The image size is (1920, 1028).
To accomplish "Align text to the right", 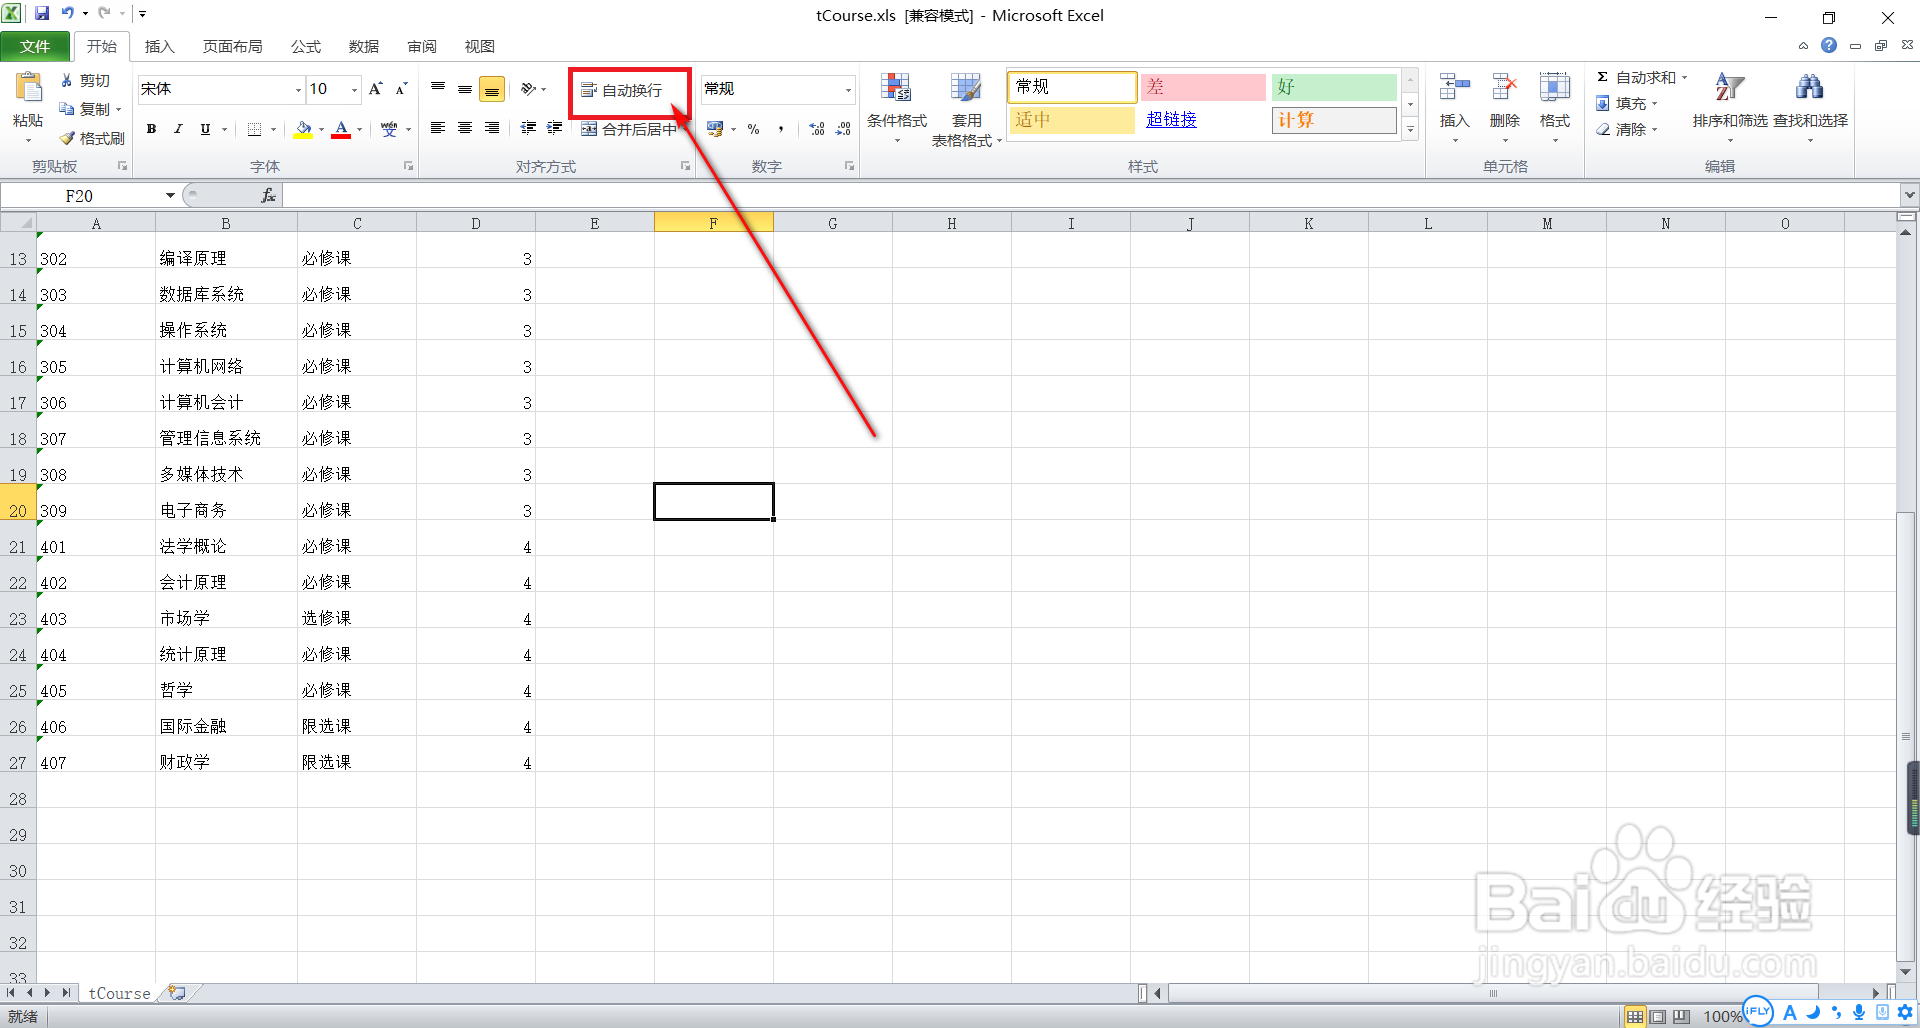I will pyautogui.click(x=492, y=128).
